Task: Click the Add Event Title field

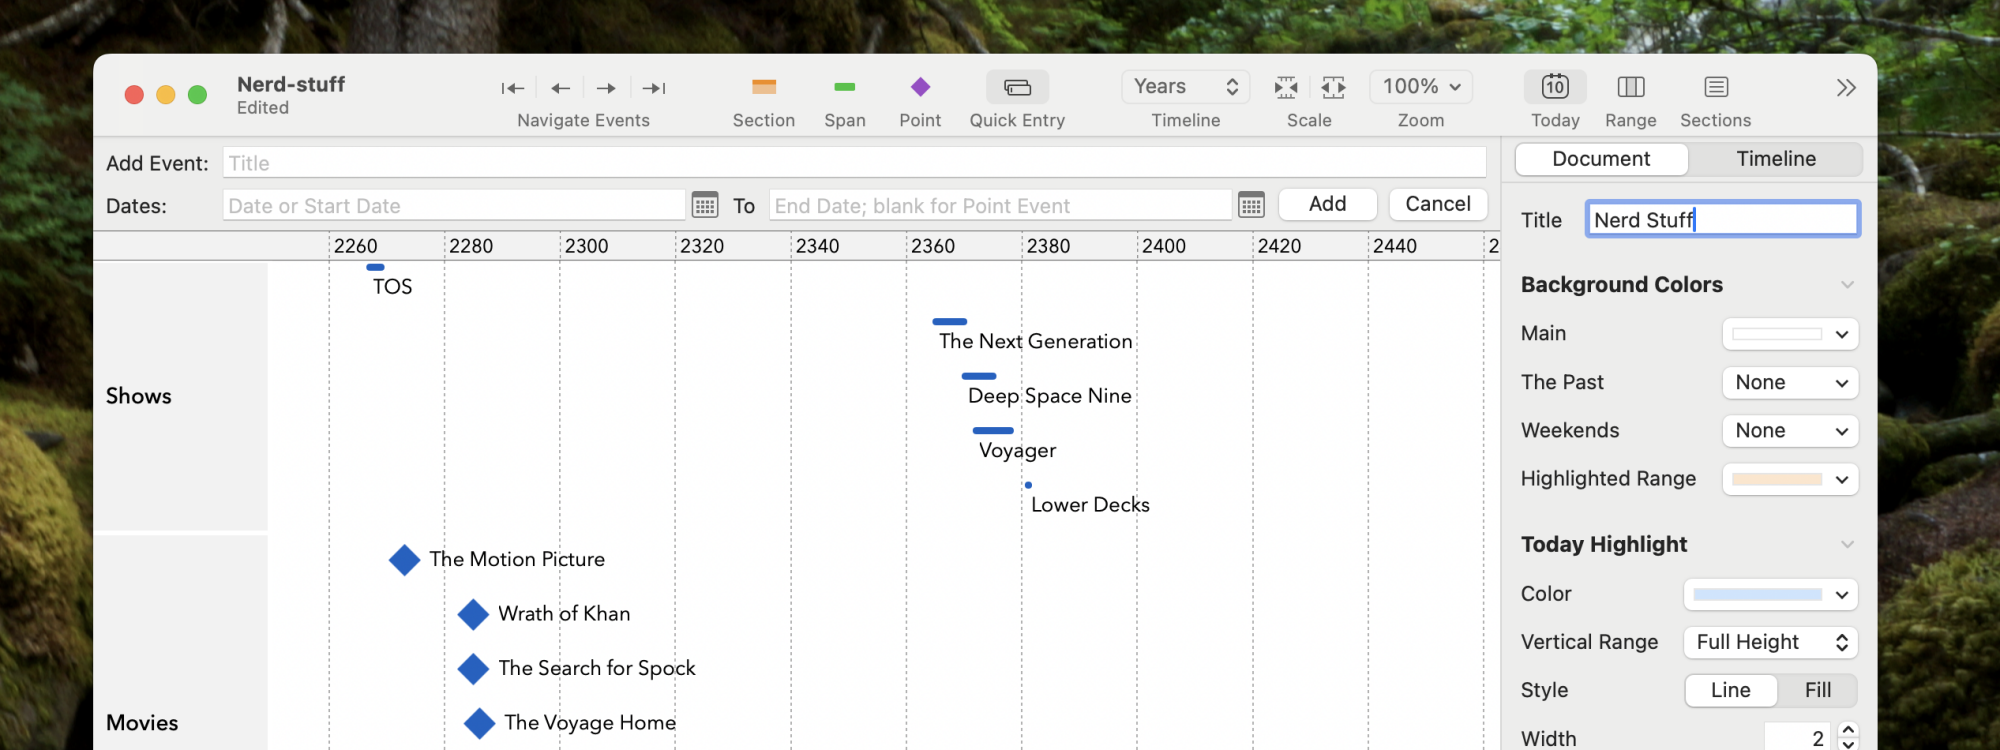Action: (854, 163)
